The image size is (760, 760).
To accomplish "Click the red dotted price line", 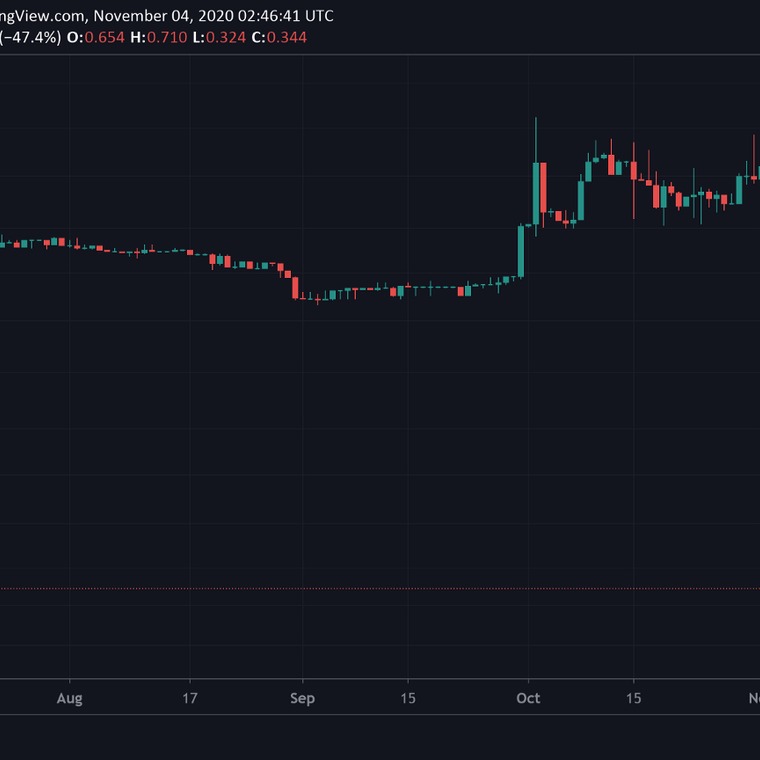I will coord(380,588).
